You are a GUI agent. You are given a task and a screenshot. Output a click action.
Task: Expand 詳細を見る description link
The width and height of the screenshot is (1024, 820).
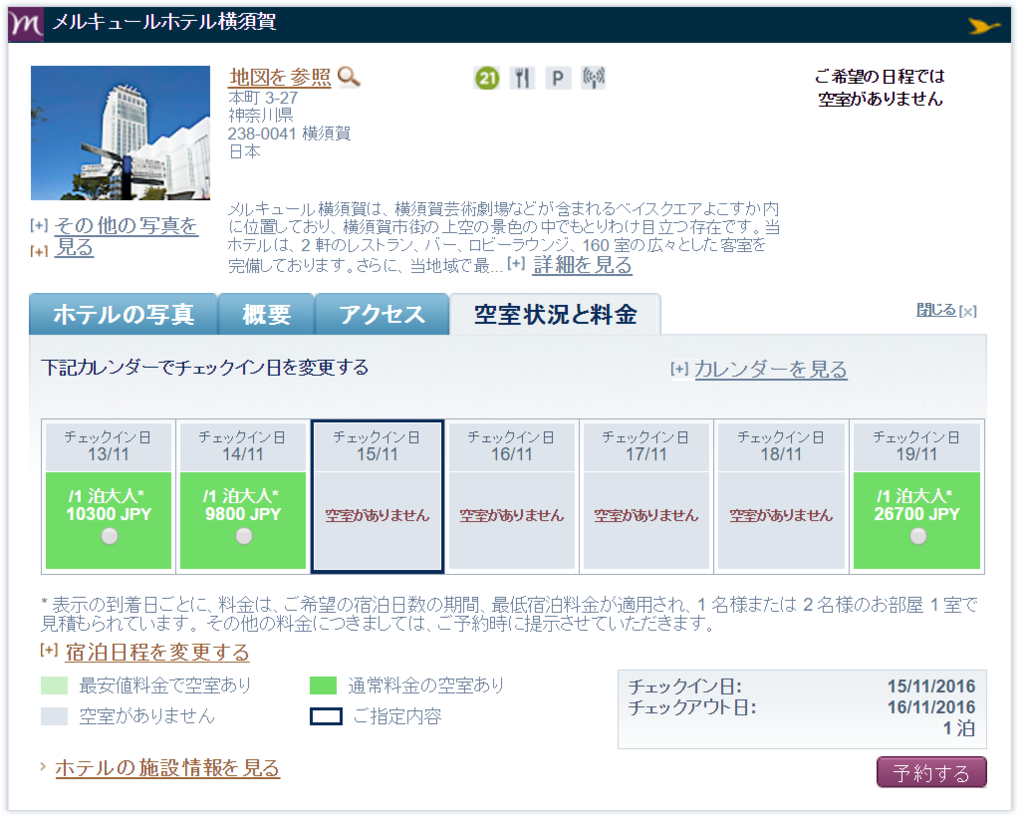582,264
